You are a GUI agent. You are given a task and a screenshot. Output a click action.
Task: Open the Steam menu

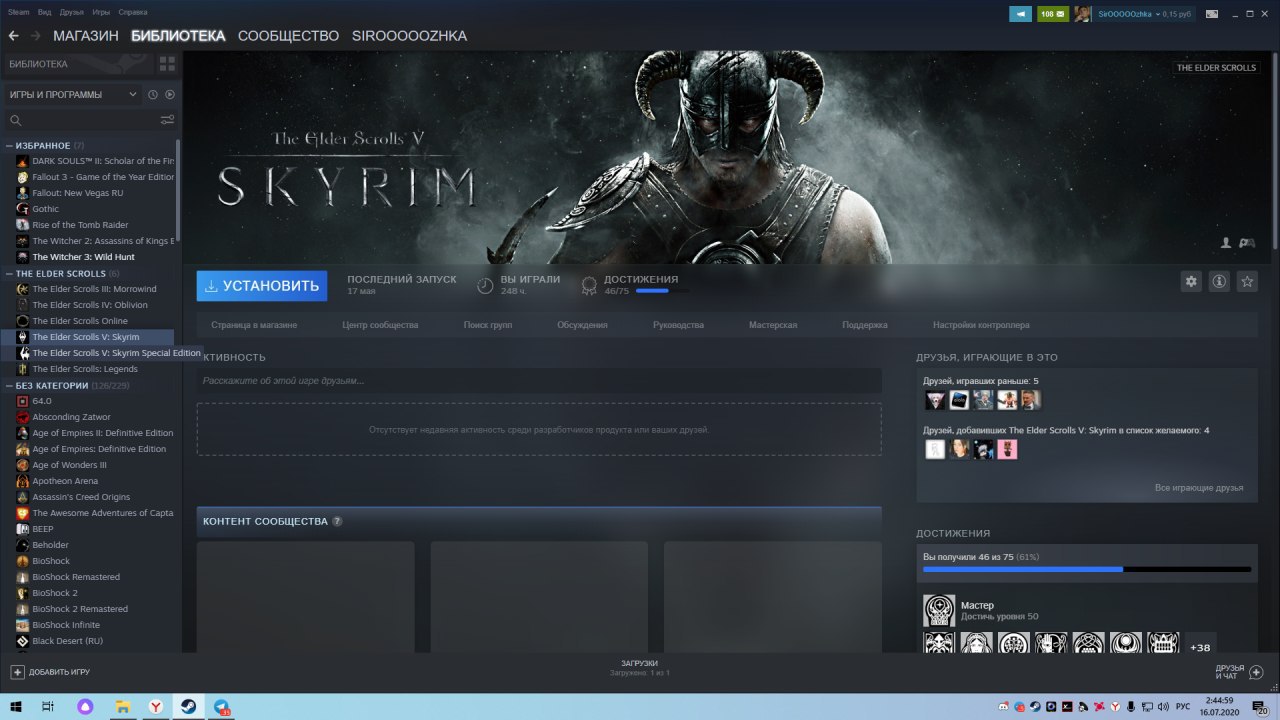(19, 13)
